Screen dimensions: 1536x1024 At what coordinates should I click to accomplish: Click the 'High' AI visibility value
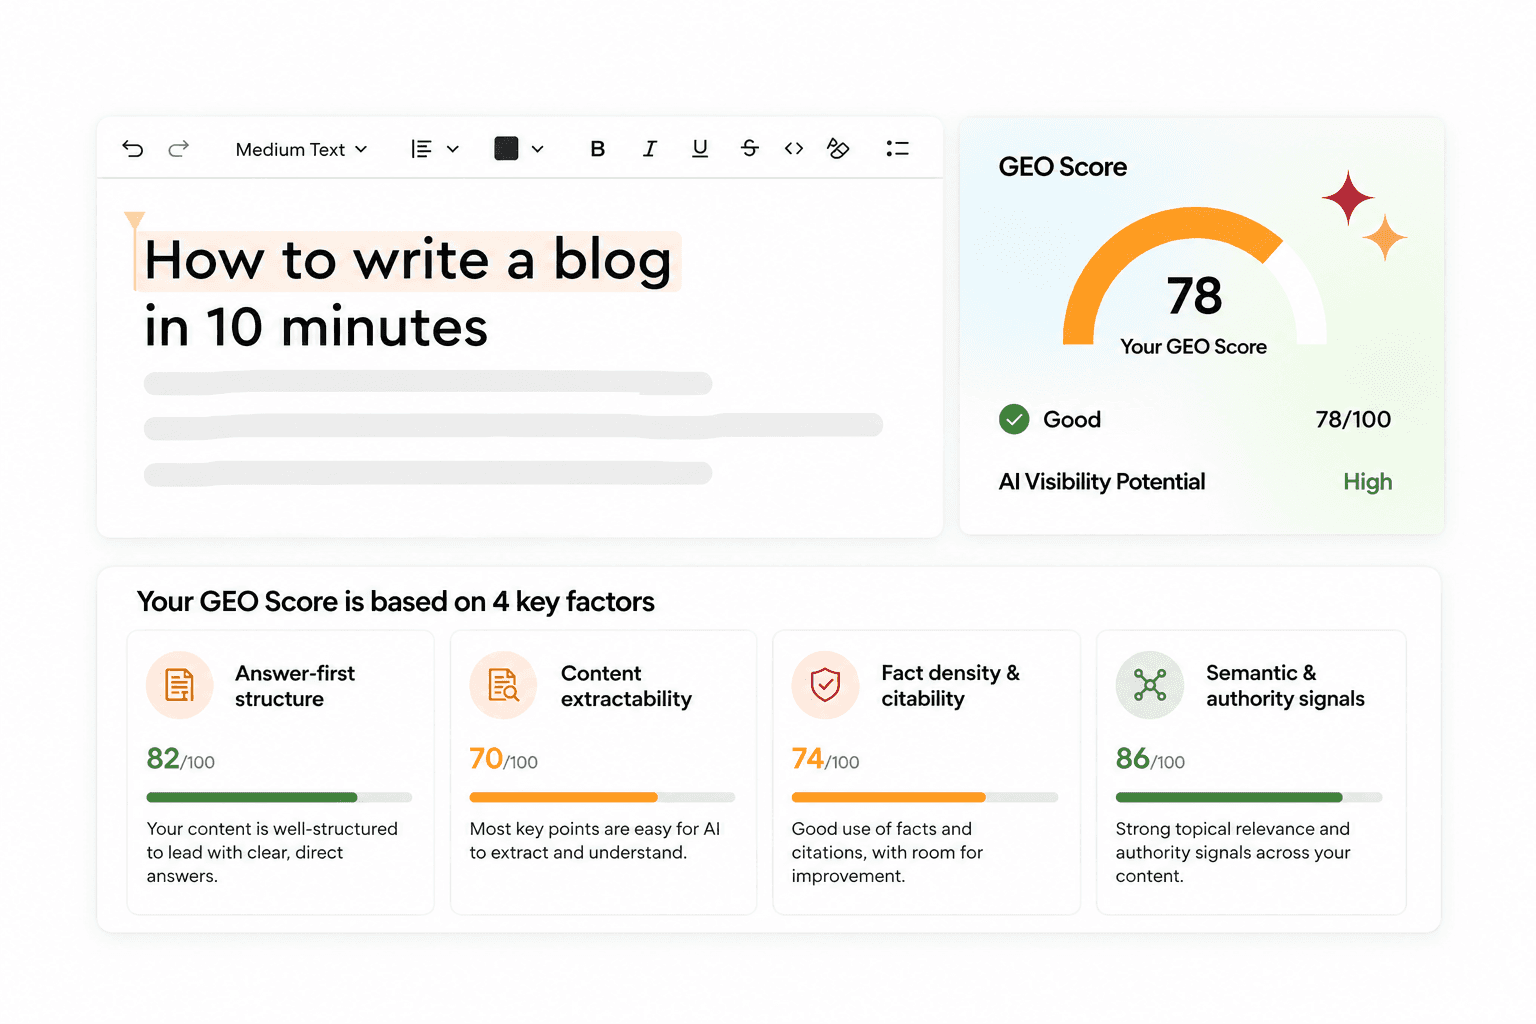coord(1367,482)
